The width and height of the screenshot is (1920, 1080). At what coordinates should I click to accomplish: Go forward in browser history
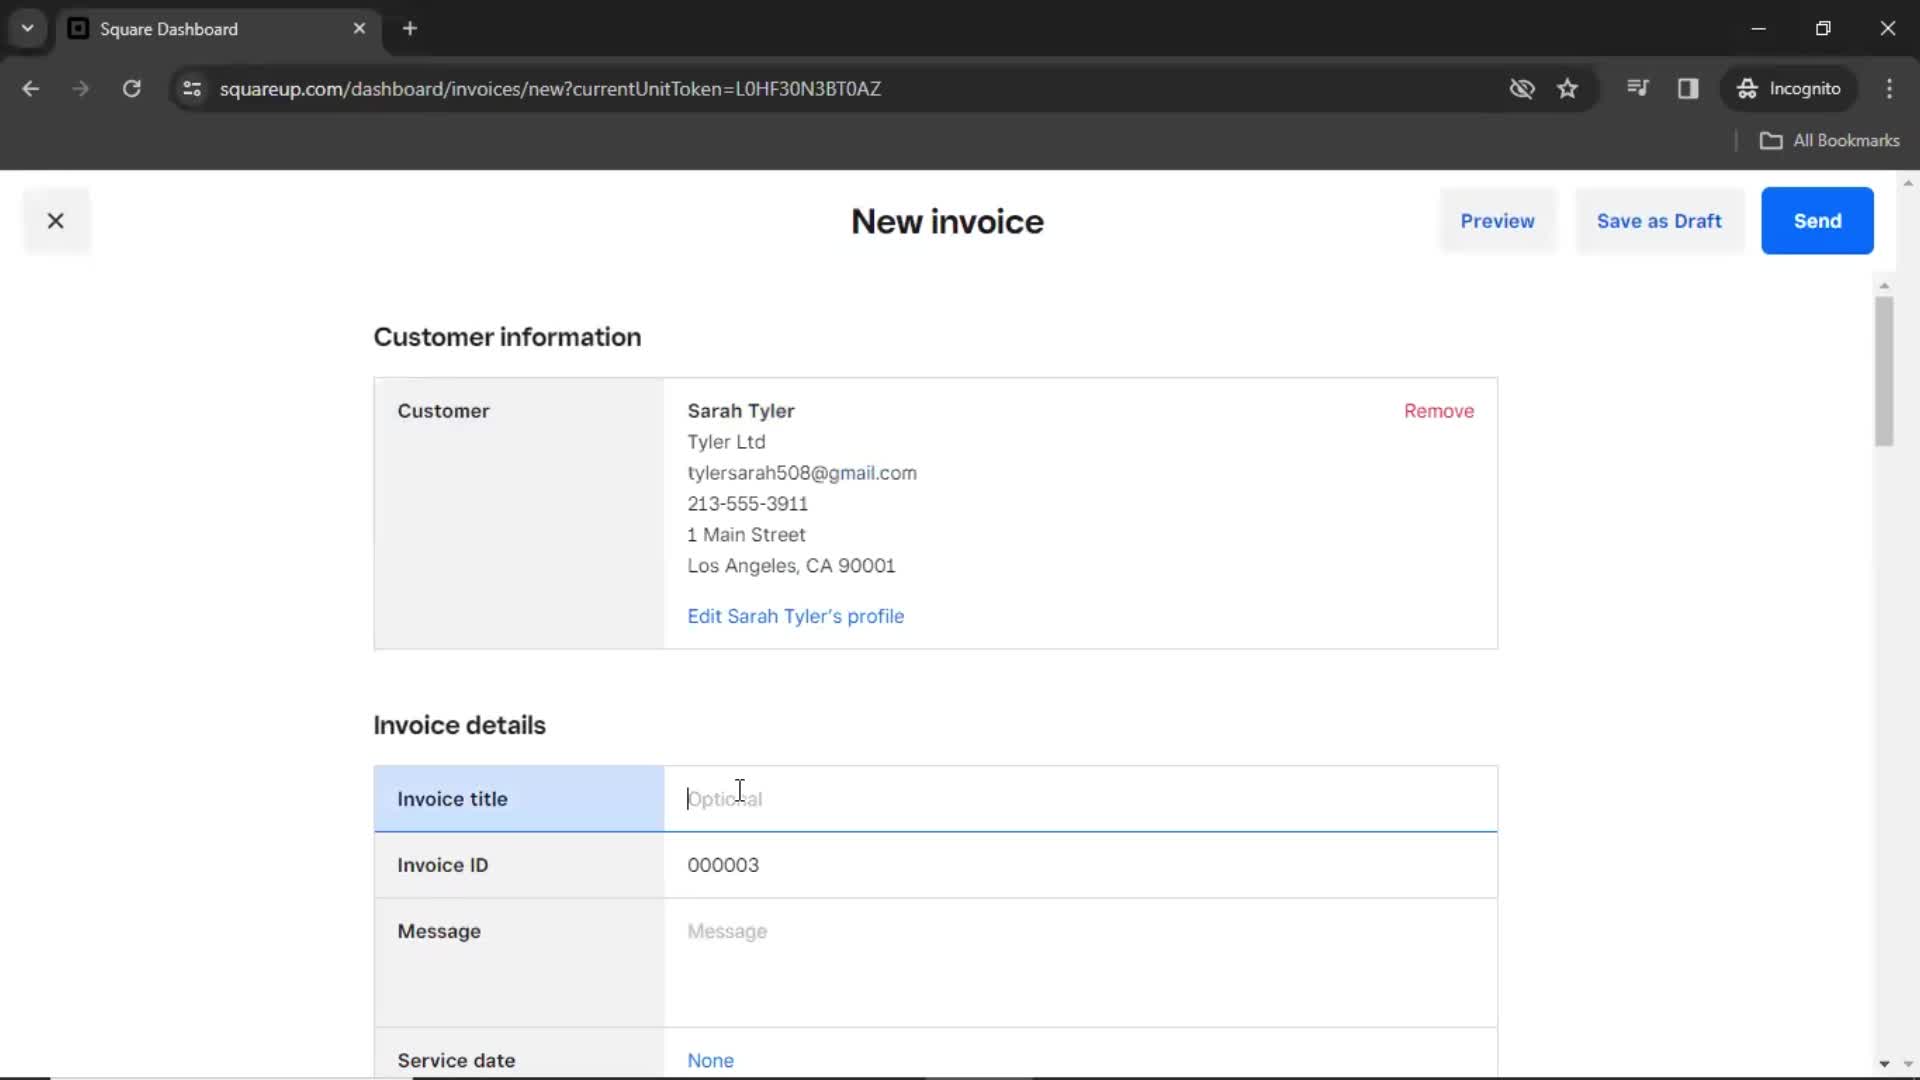coord(81,89)
